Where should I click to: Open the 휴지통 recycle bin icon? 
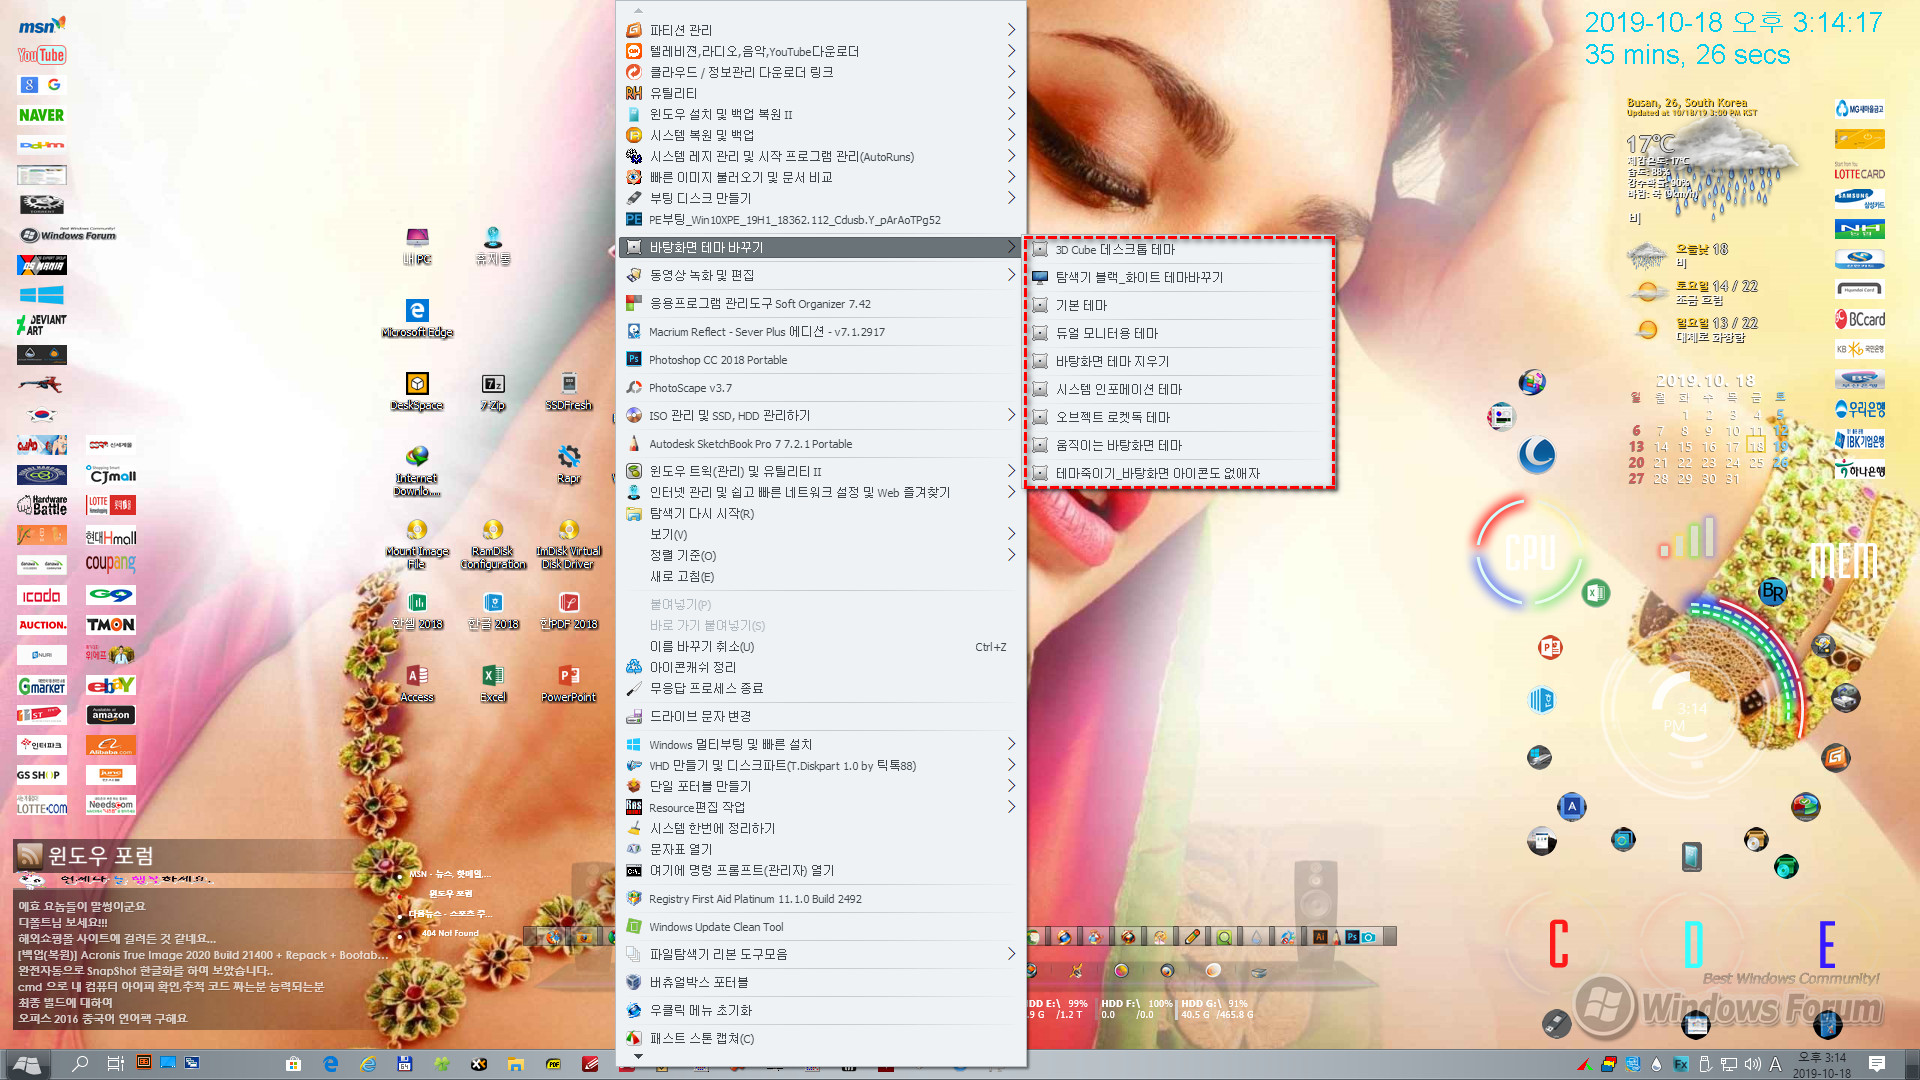click(493, 245)
